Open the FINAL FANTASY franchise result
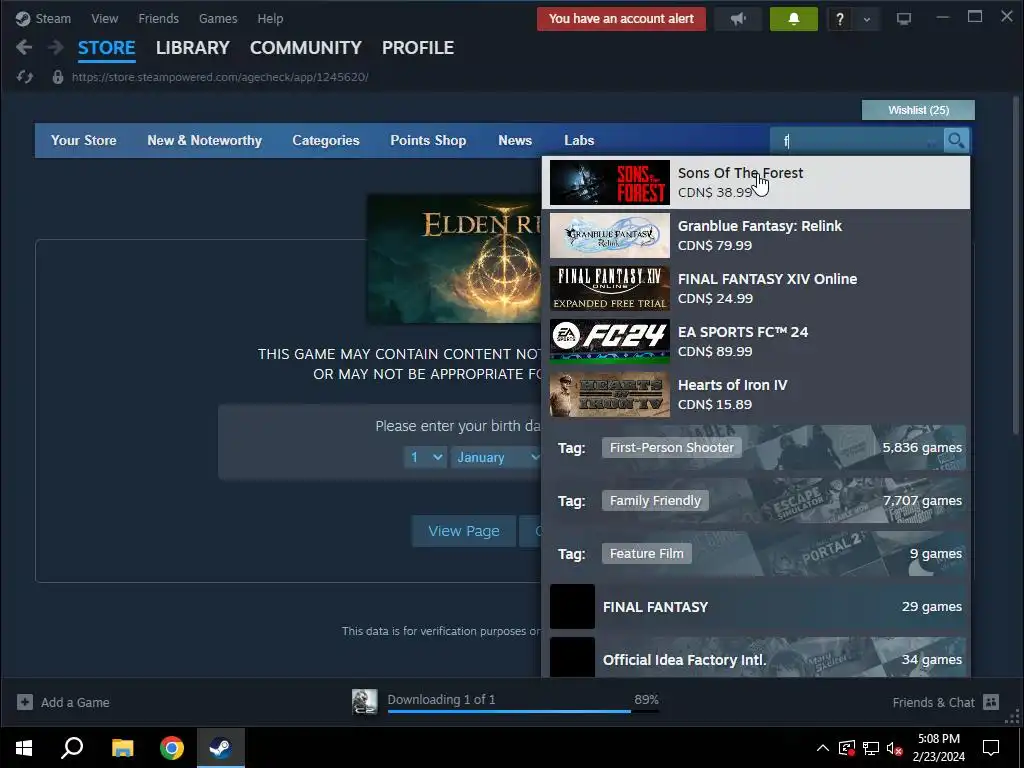This screenshot has height=768, width=1024. pyautogui.click(x=756, y=607)
